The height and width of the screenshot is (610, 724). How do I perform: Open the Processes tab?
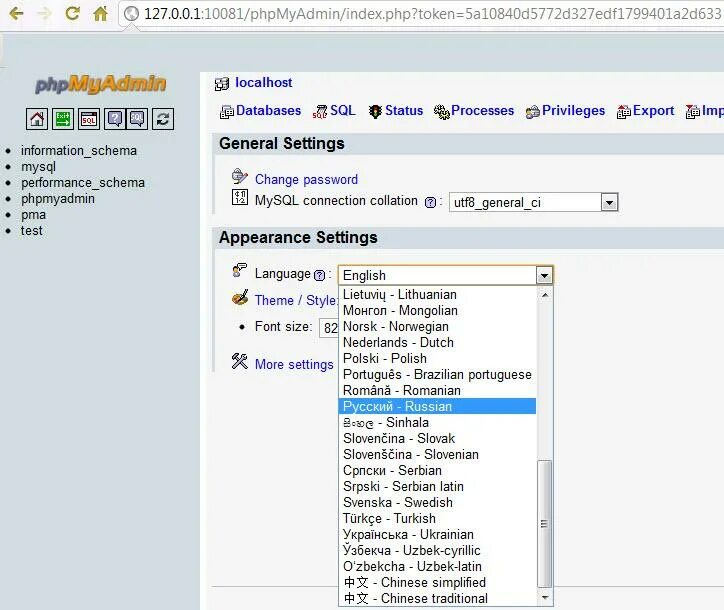pyautogui.click(x=474, y=111)
